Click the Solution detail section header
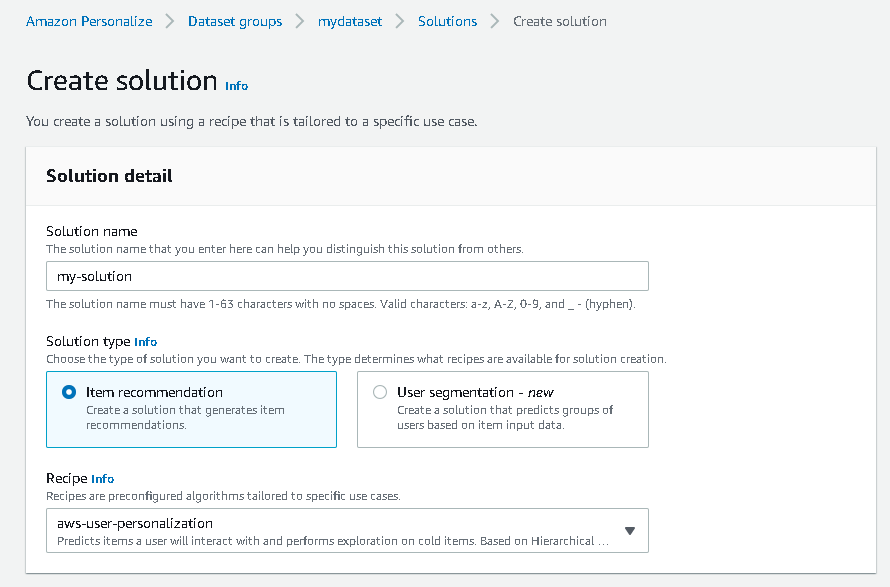 (109, 176)
